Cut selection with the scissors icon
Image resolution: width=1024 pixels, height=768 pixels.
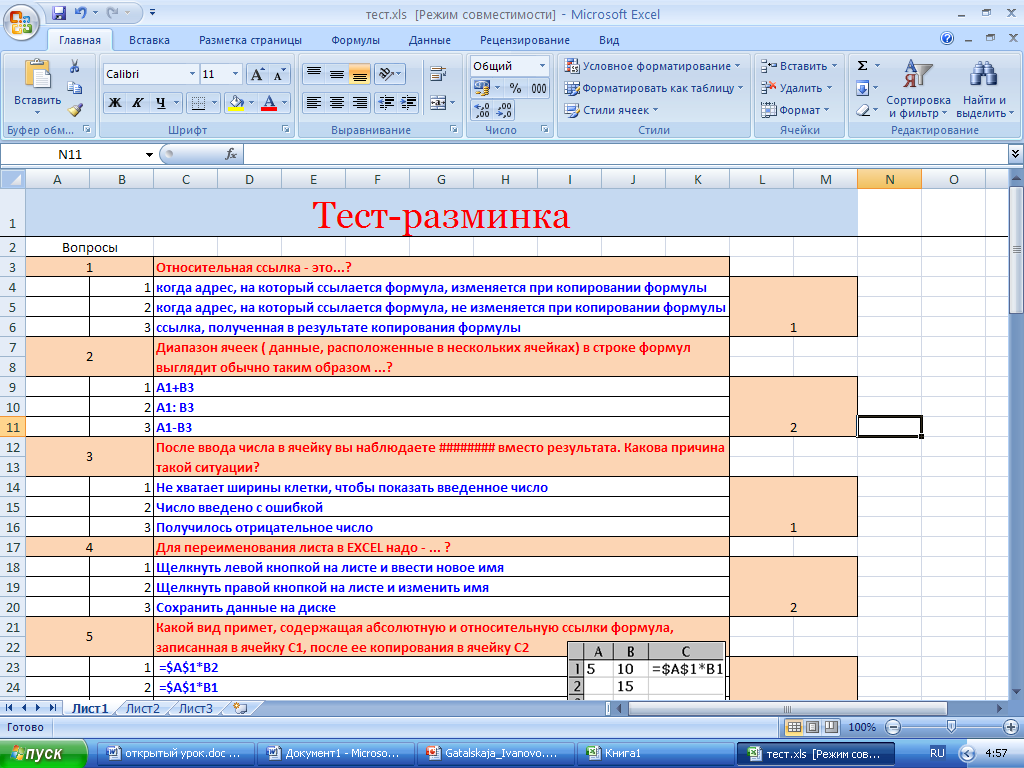tap(74, 66)
